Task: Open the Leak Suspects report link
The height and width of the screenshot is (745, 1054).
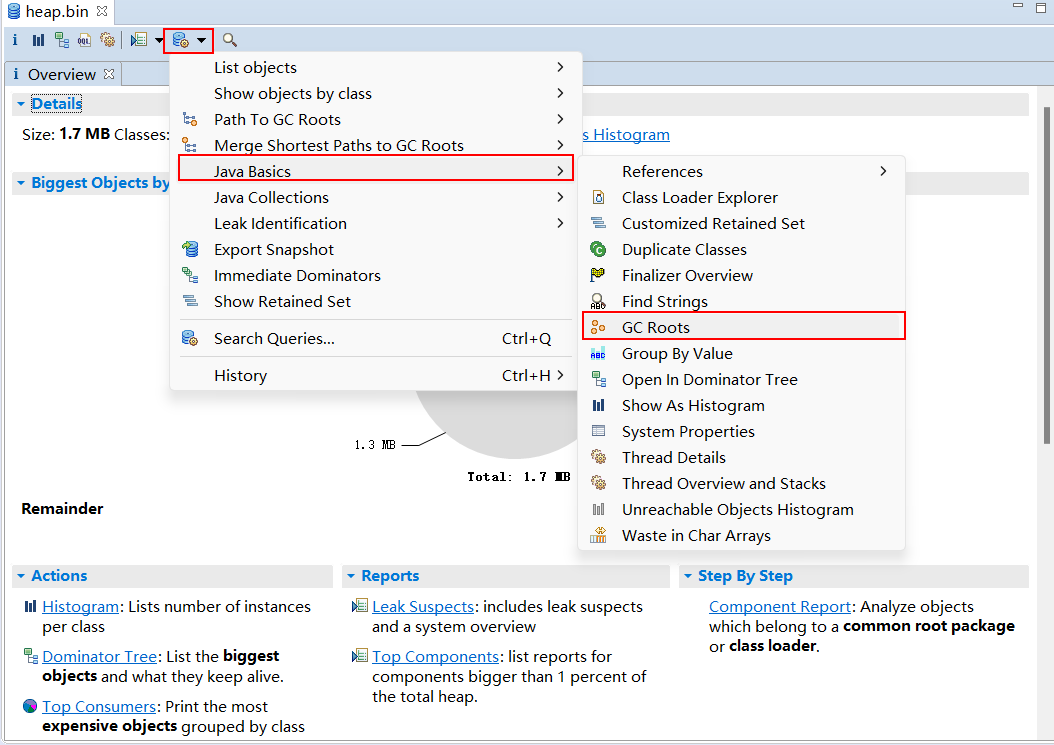Action: click(x=423, y=606)
